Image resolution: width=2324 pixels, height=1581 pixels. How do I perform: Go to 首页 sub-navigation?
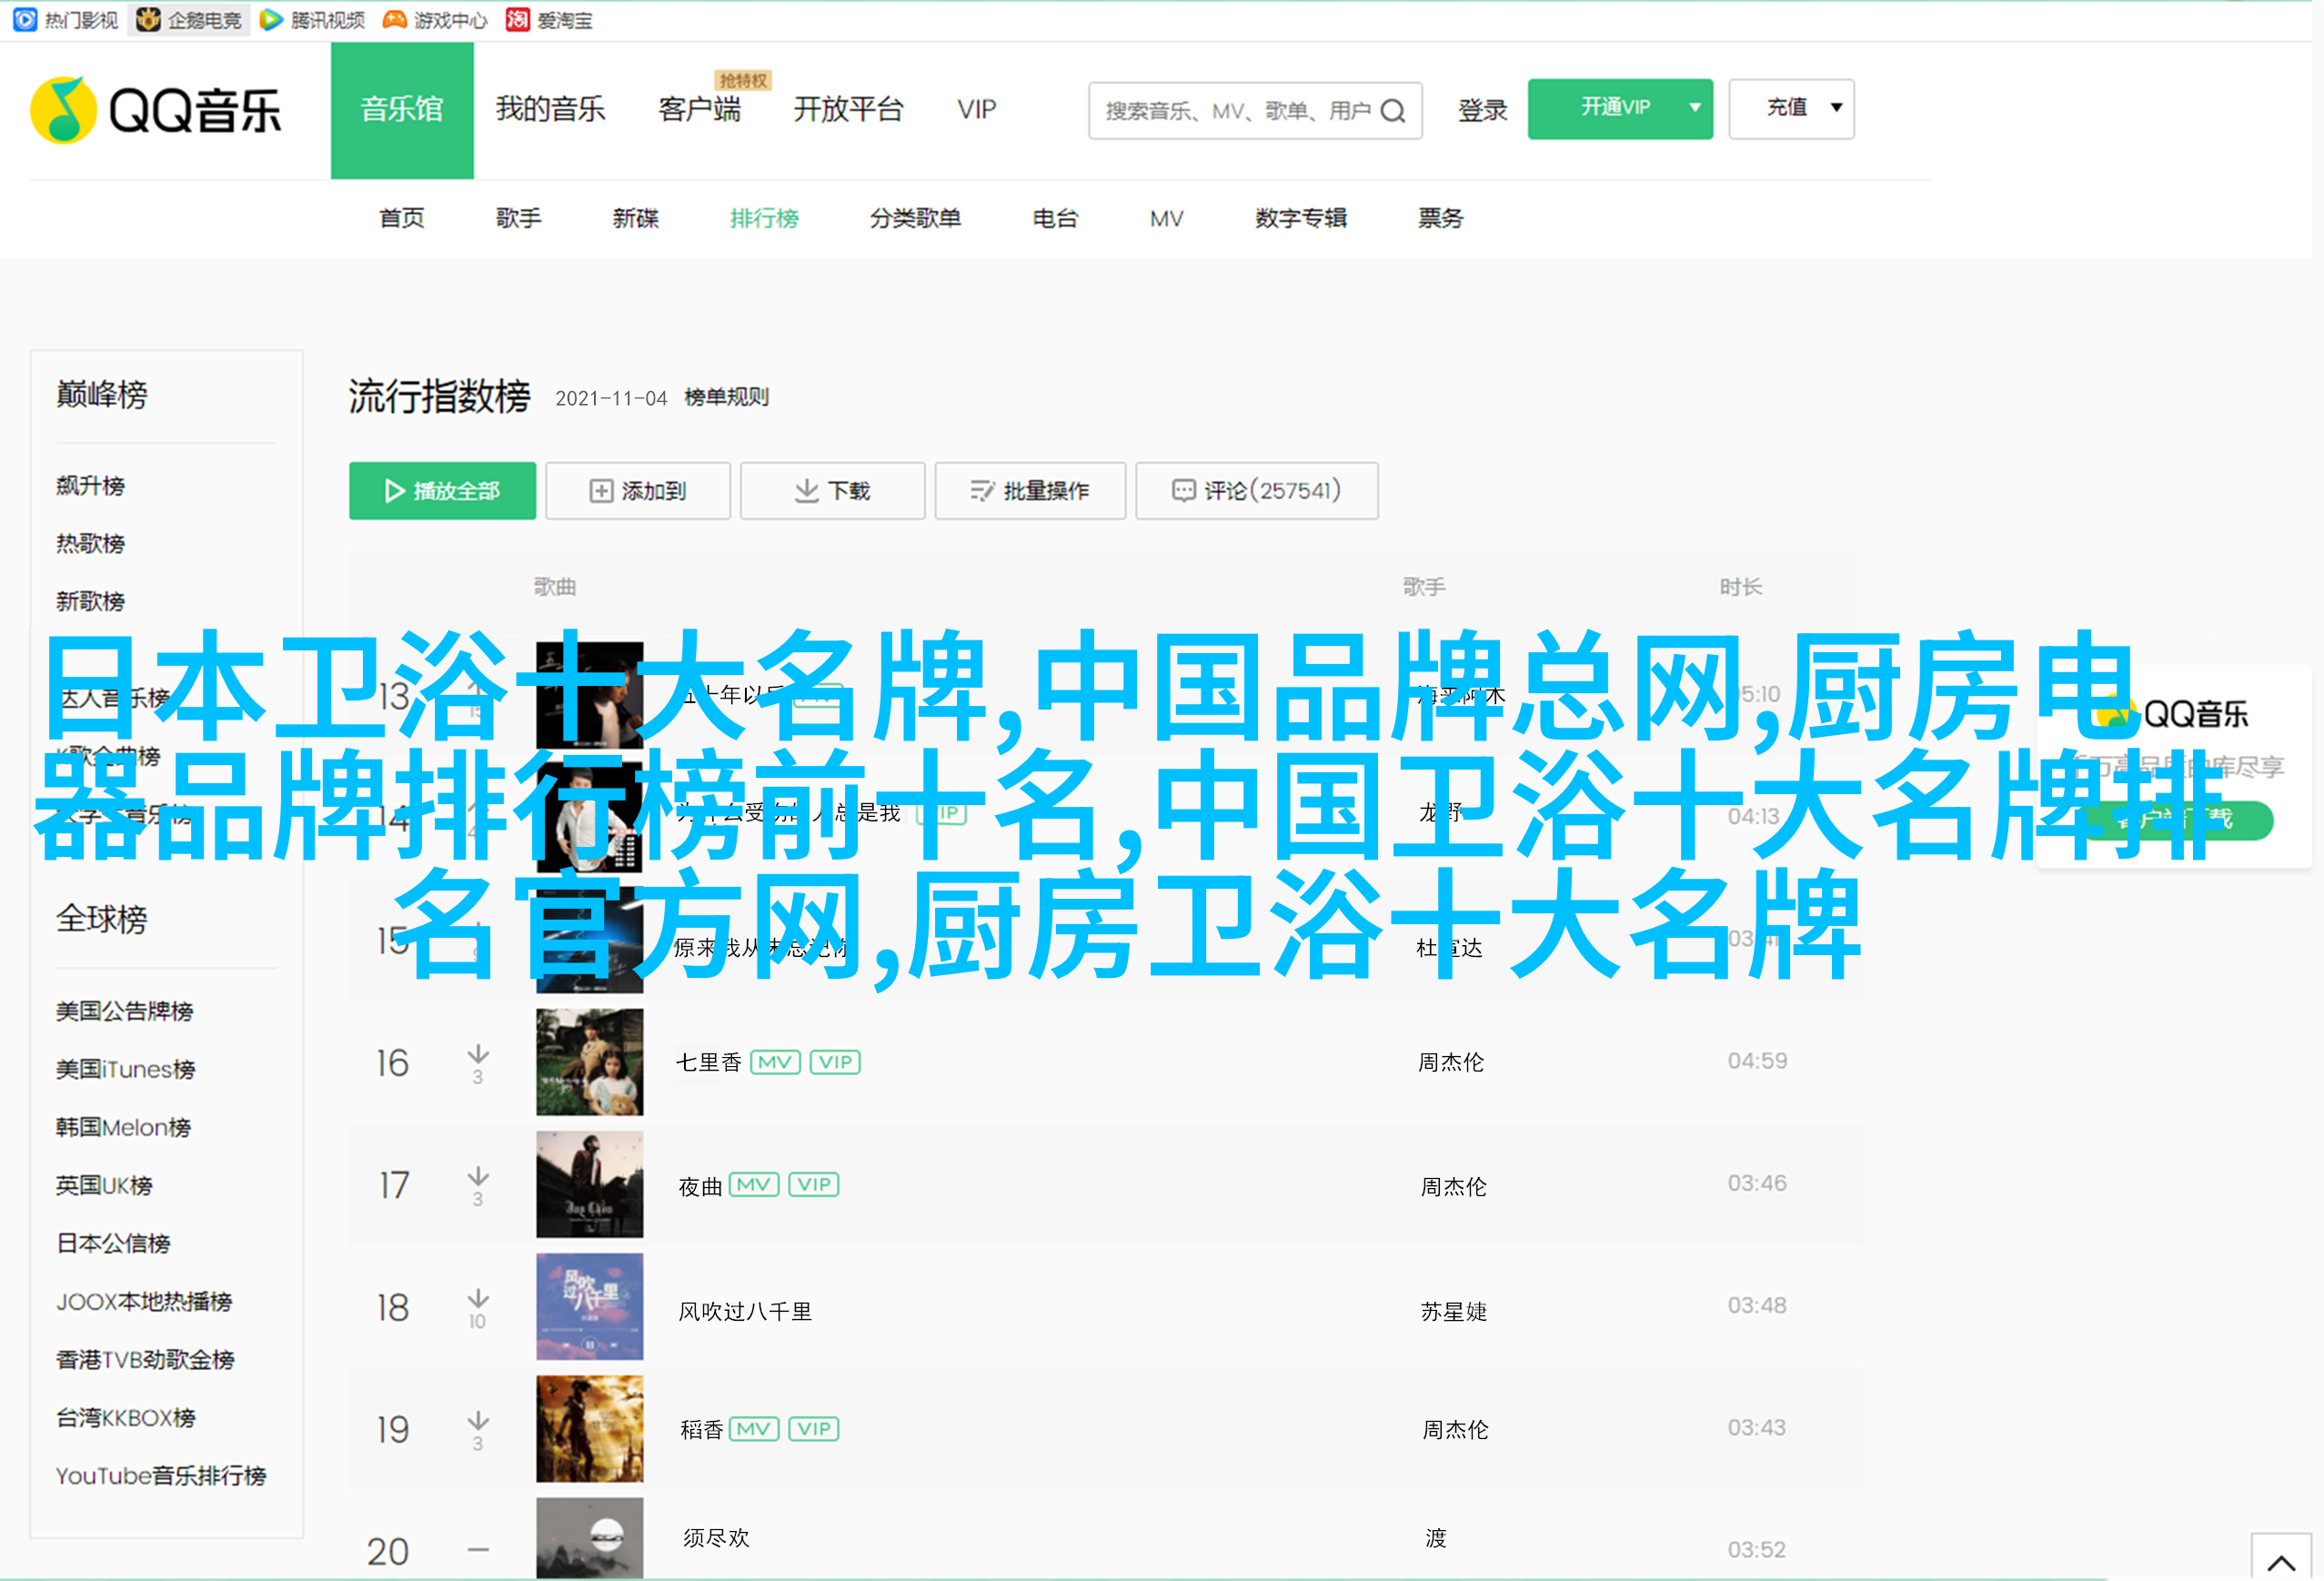pos(402,218)
